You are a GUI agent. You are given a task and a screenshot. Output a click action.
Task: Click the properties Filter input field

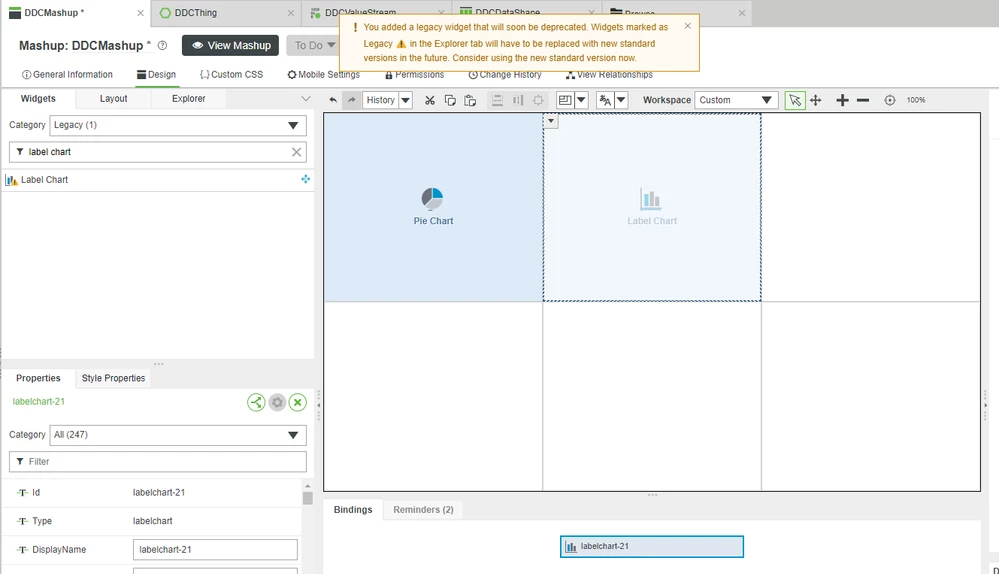pos(157,462)
